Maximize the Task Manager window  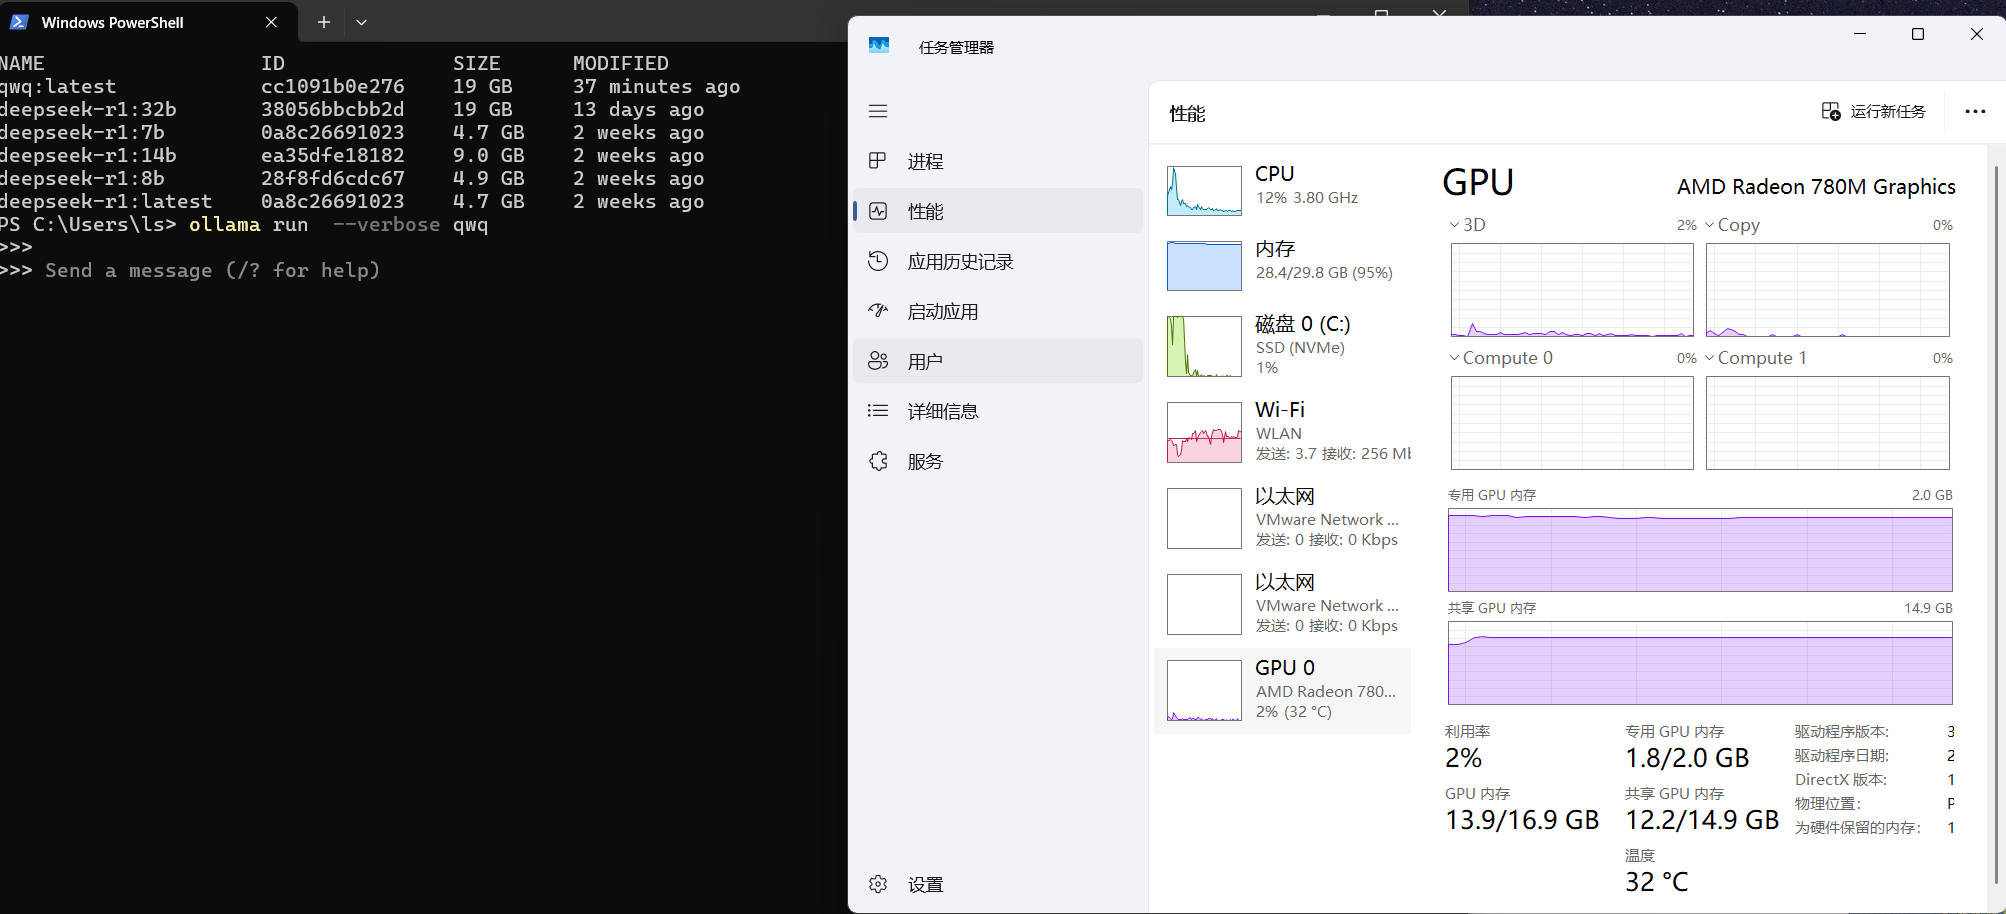1918,34
